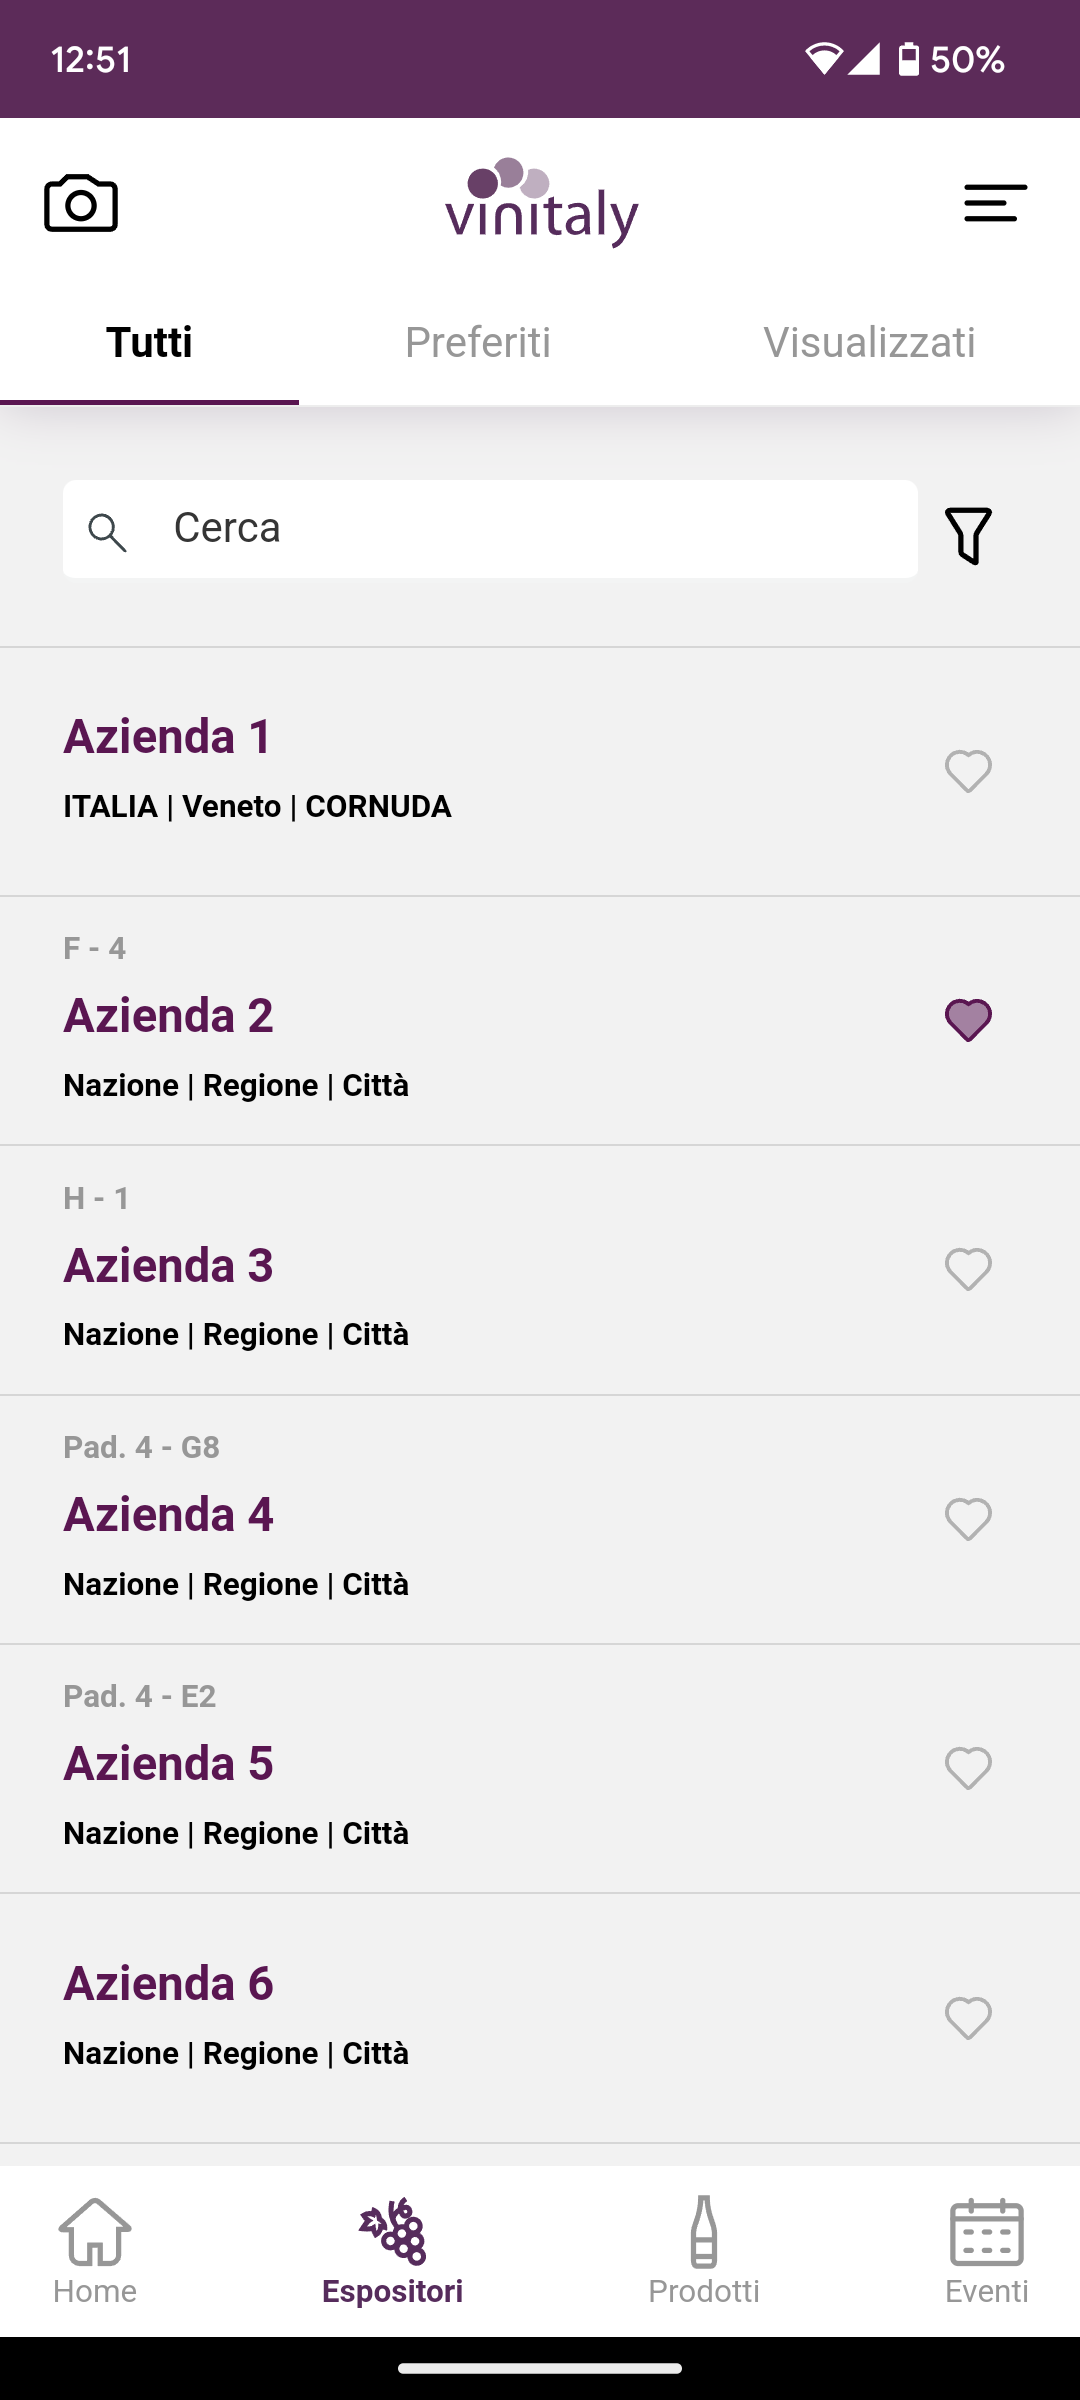Go to Home in bottom navigation
The image size is (1080, 2400).
(95, 2250)
